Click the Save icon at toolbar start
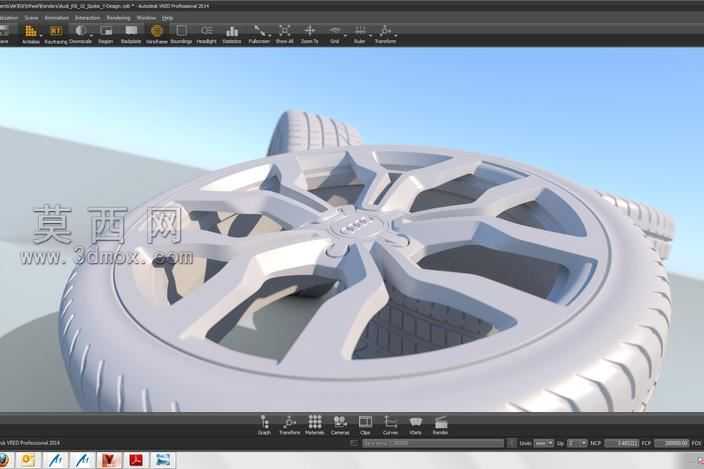This screenshot has height=469, width=704. click(x=4, y=34)
